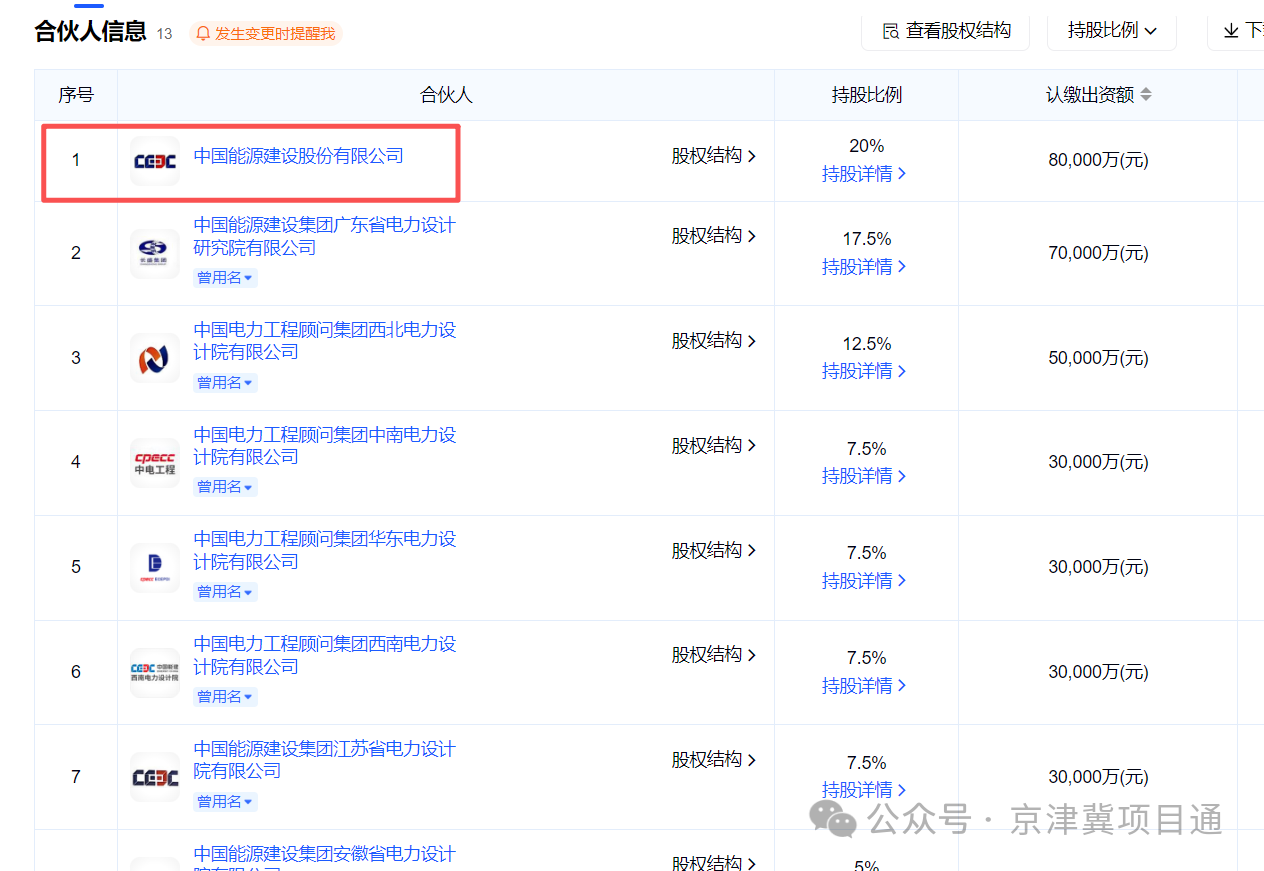Click 发生变更时提醒我 reminder button
Viewport: 1264px width, 871px height.
click(266, 33)
